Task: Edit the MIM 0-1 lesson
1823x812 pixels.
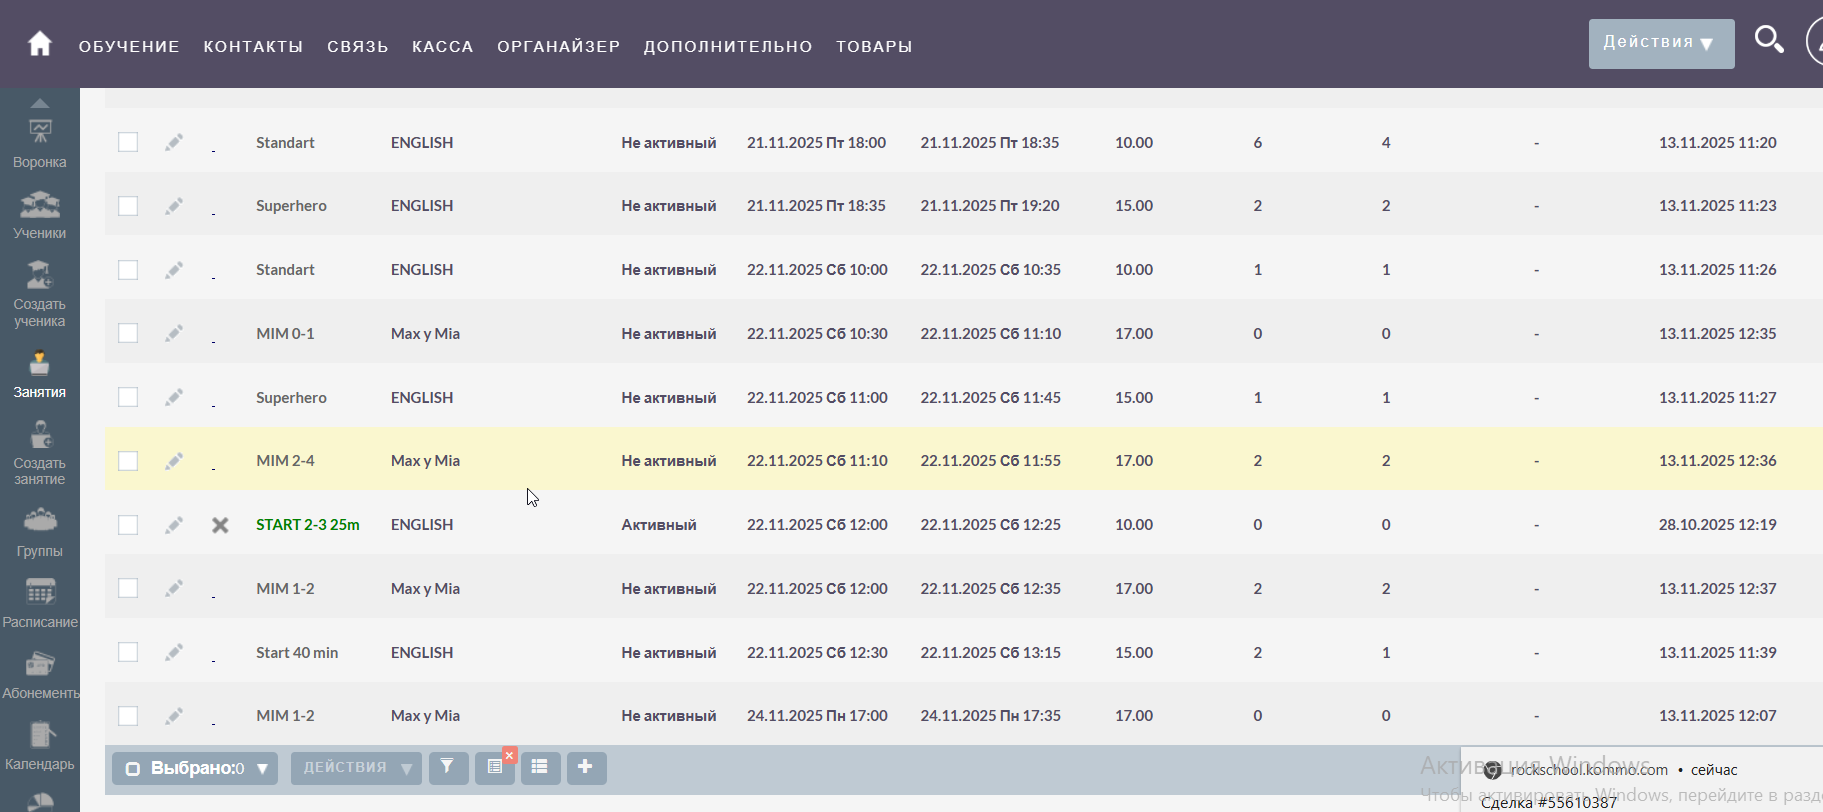Action: [x=174, y=333]
